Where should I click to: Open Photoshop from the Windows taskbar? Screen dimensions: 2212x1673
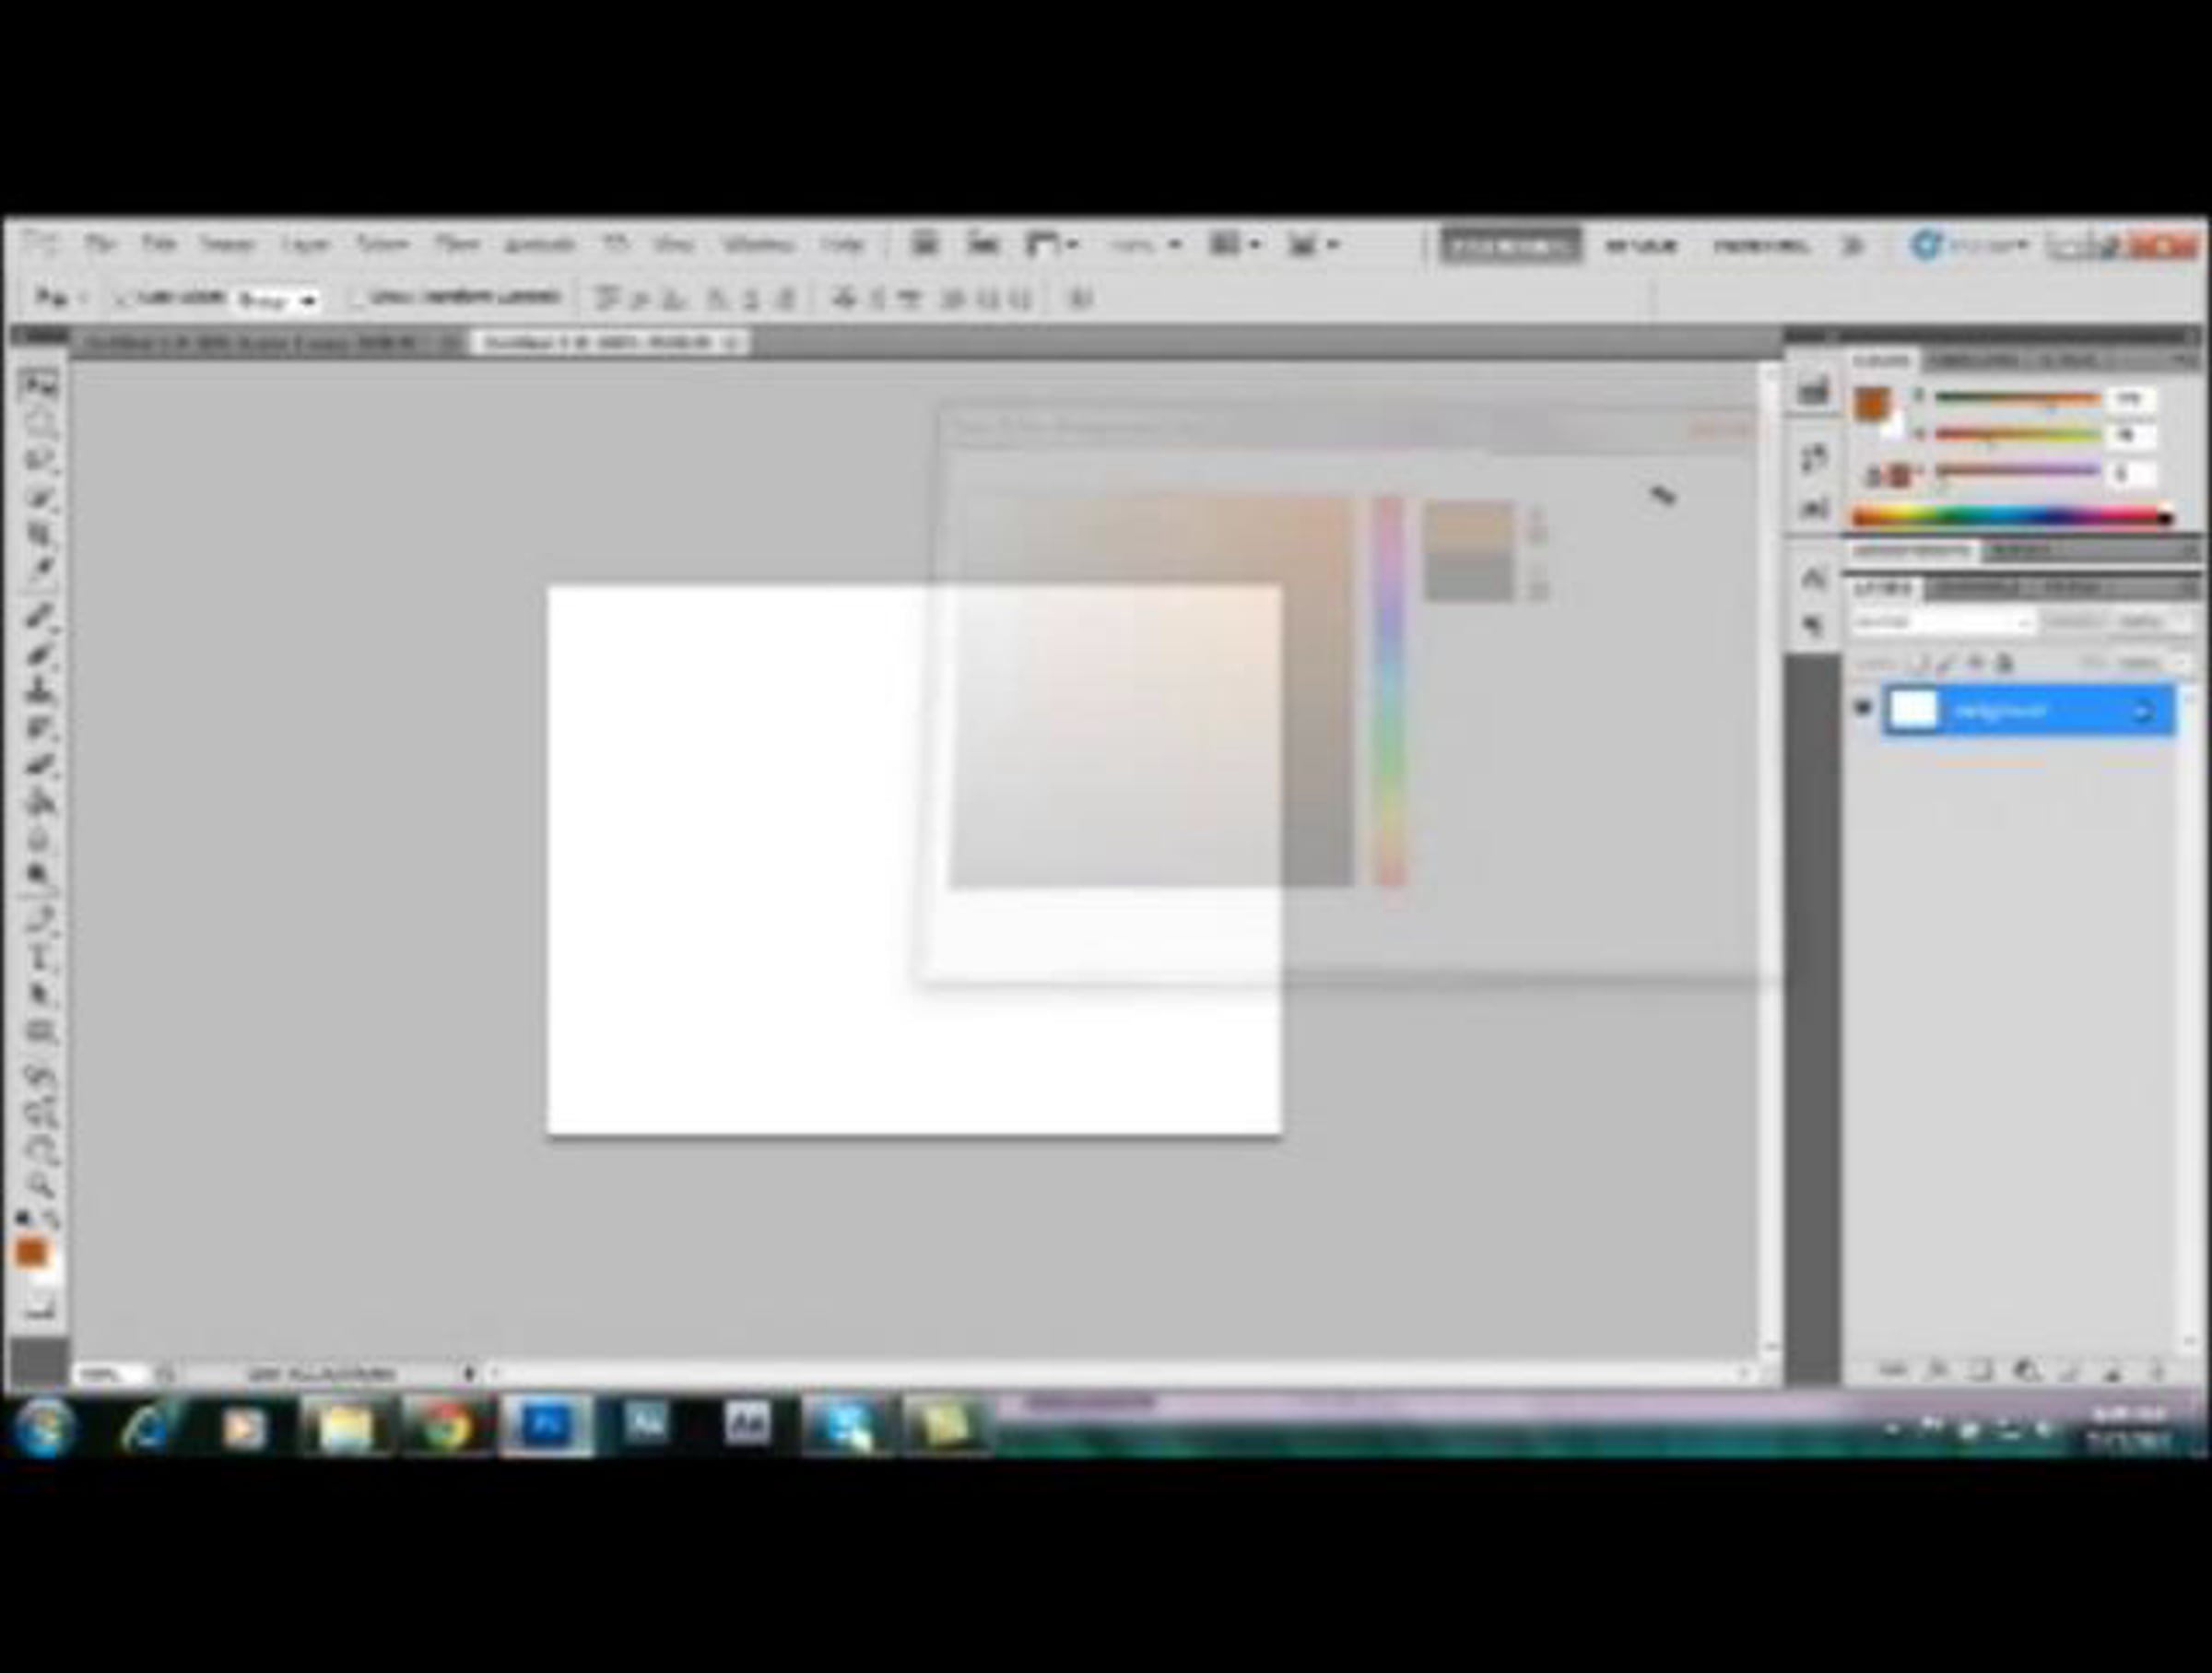546,1426
